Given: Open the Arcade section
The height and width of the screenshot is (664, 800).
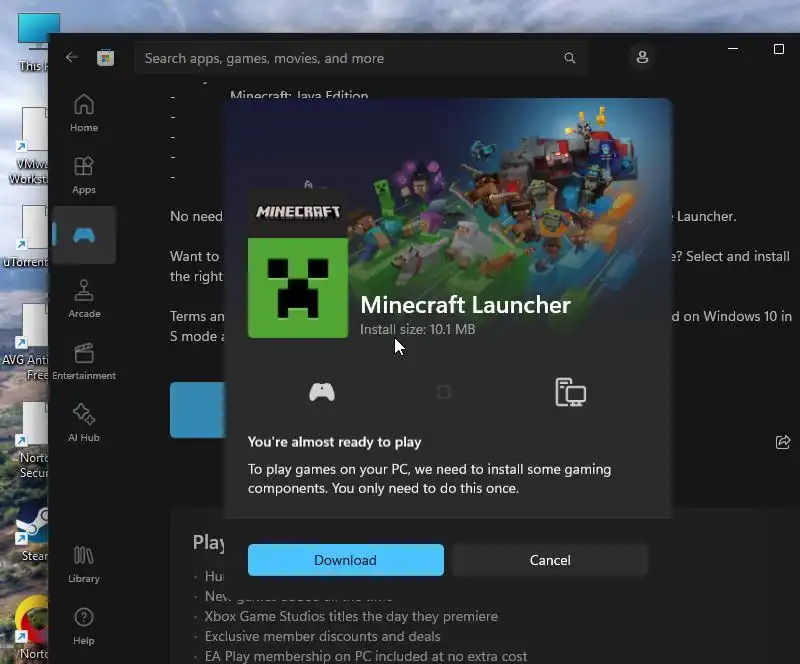Looking at the screenshot, I should 84,299.
